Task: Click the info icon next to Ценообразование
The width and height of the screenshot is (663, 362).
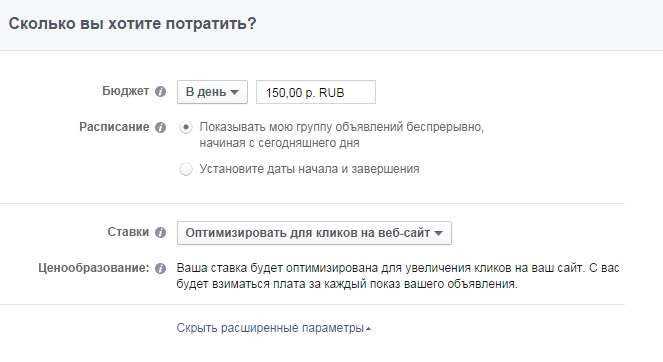Action: [x=160, y=268]
